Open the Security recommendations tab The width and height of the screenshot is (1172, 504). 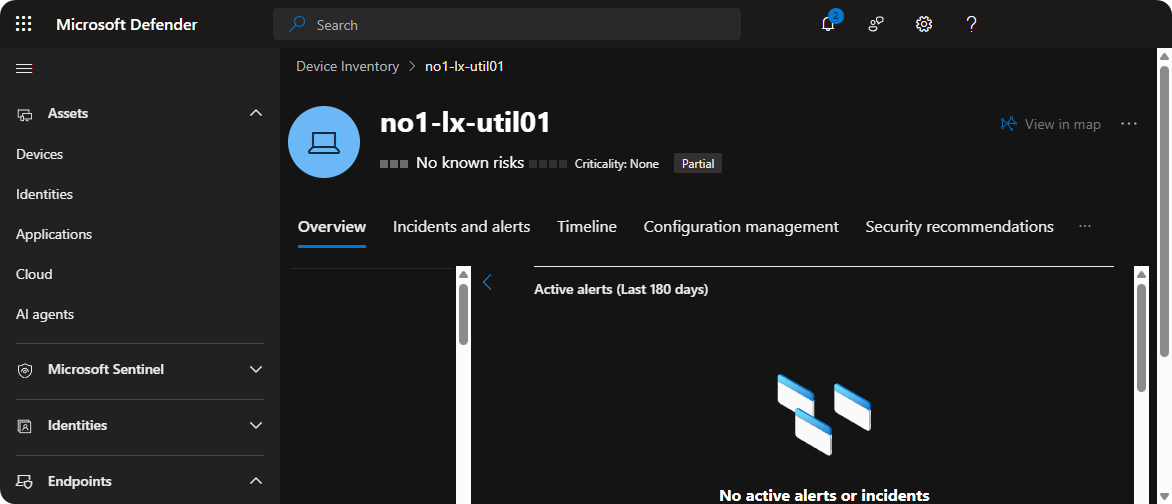(x=959, y=227)
